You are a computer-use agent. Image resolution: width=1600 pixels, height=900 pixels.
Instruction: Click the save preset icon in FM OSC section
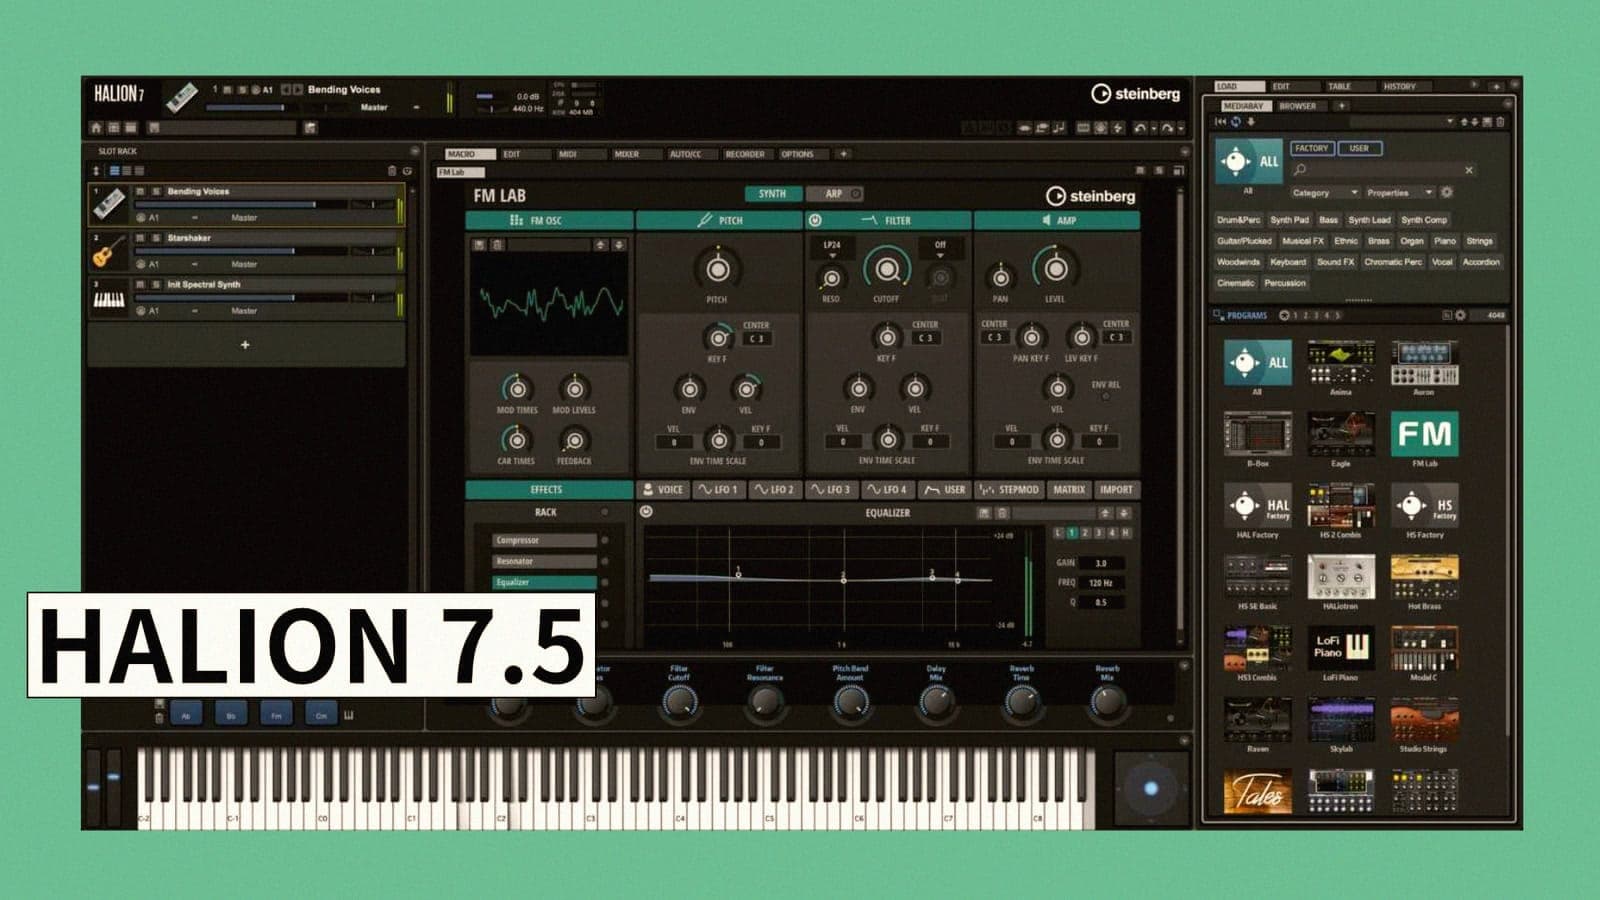[480, 245]
